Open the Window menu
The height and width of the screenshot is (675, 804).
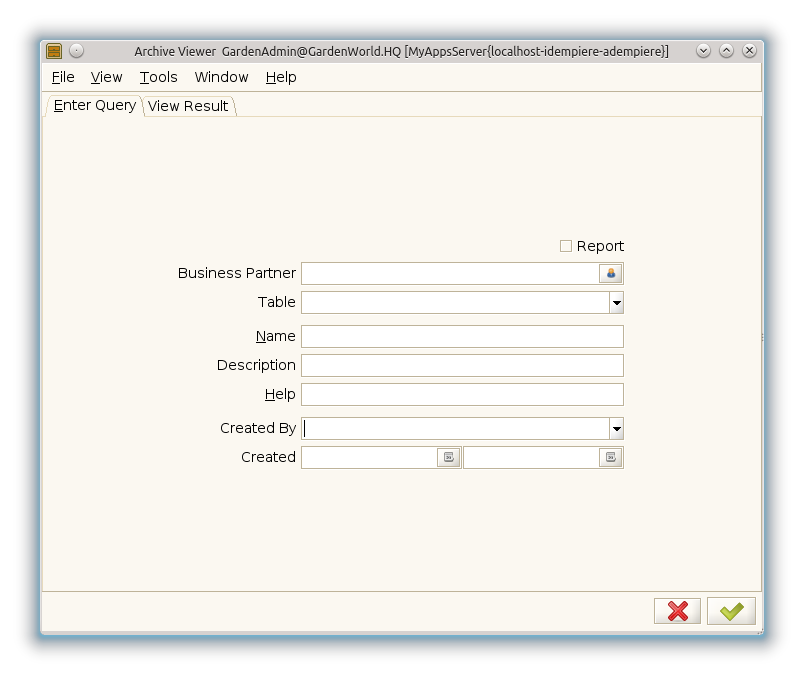click(221, 77)
